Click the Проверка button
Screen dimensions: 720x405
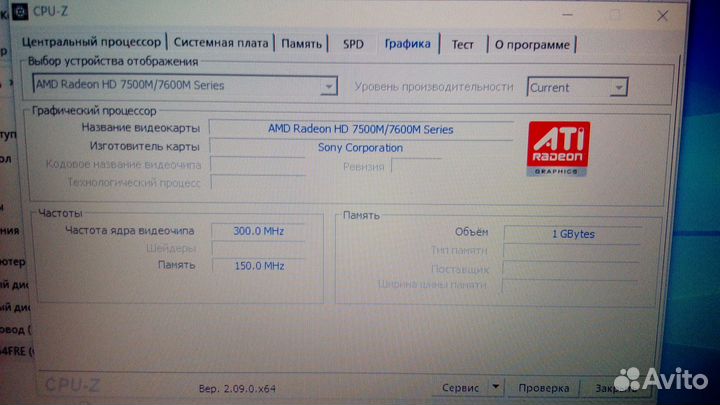click(x=543, y=388)
